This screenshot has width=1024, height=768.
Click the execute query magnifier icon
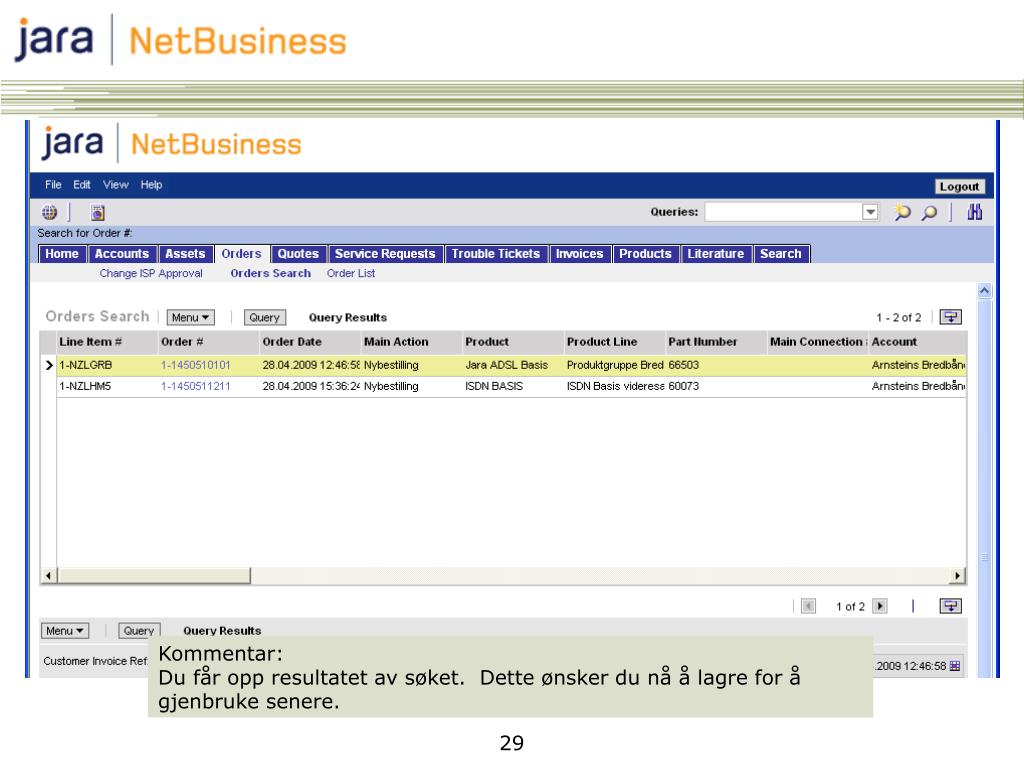[x=929, y=212]
